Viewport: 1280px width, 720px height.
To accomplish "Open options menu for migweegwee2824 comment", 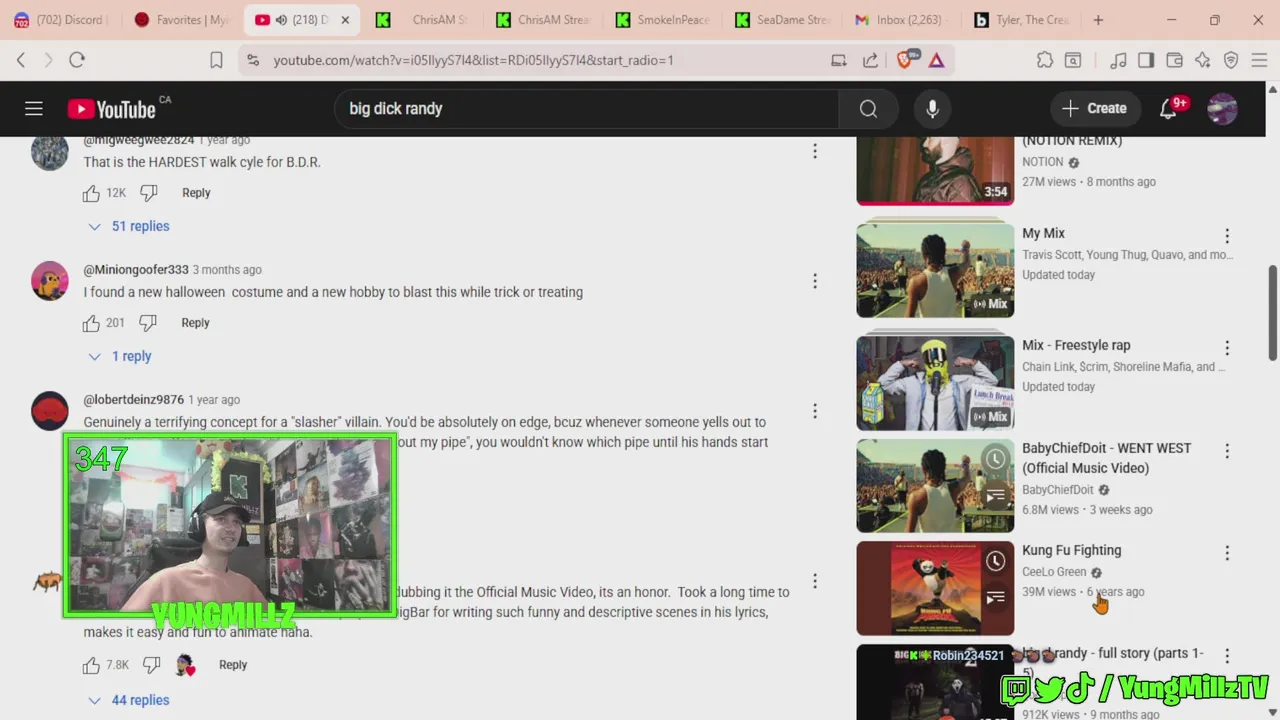I will [815, 151].
